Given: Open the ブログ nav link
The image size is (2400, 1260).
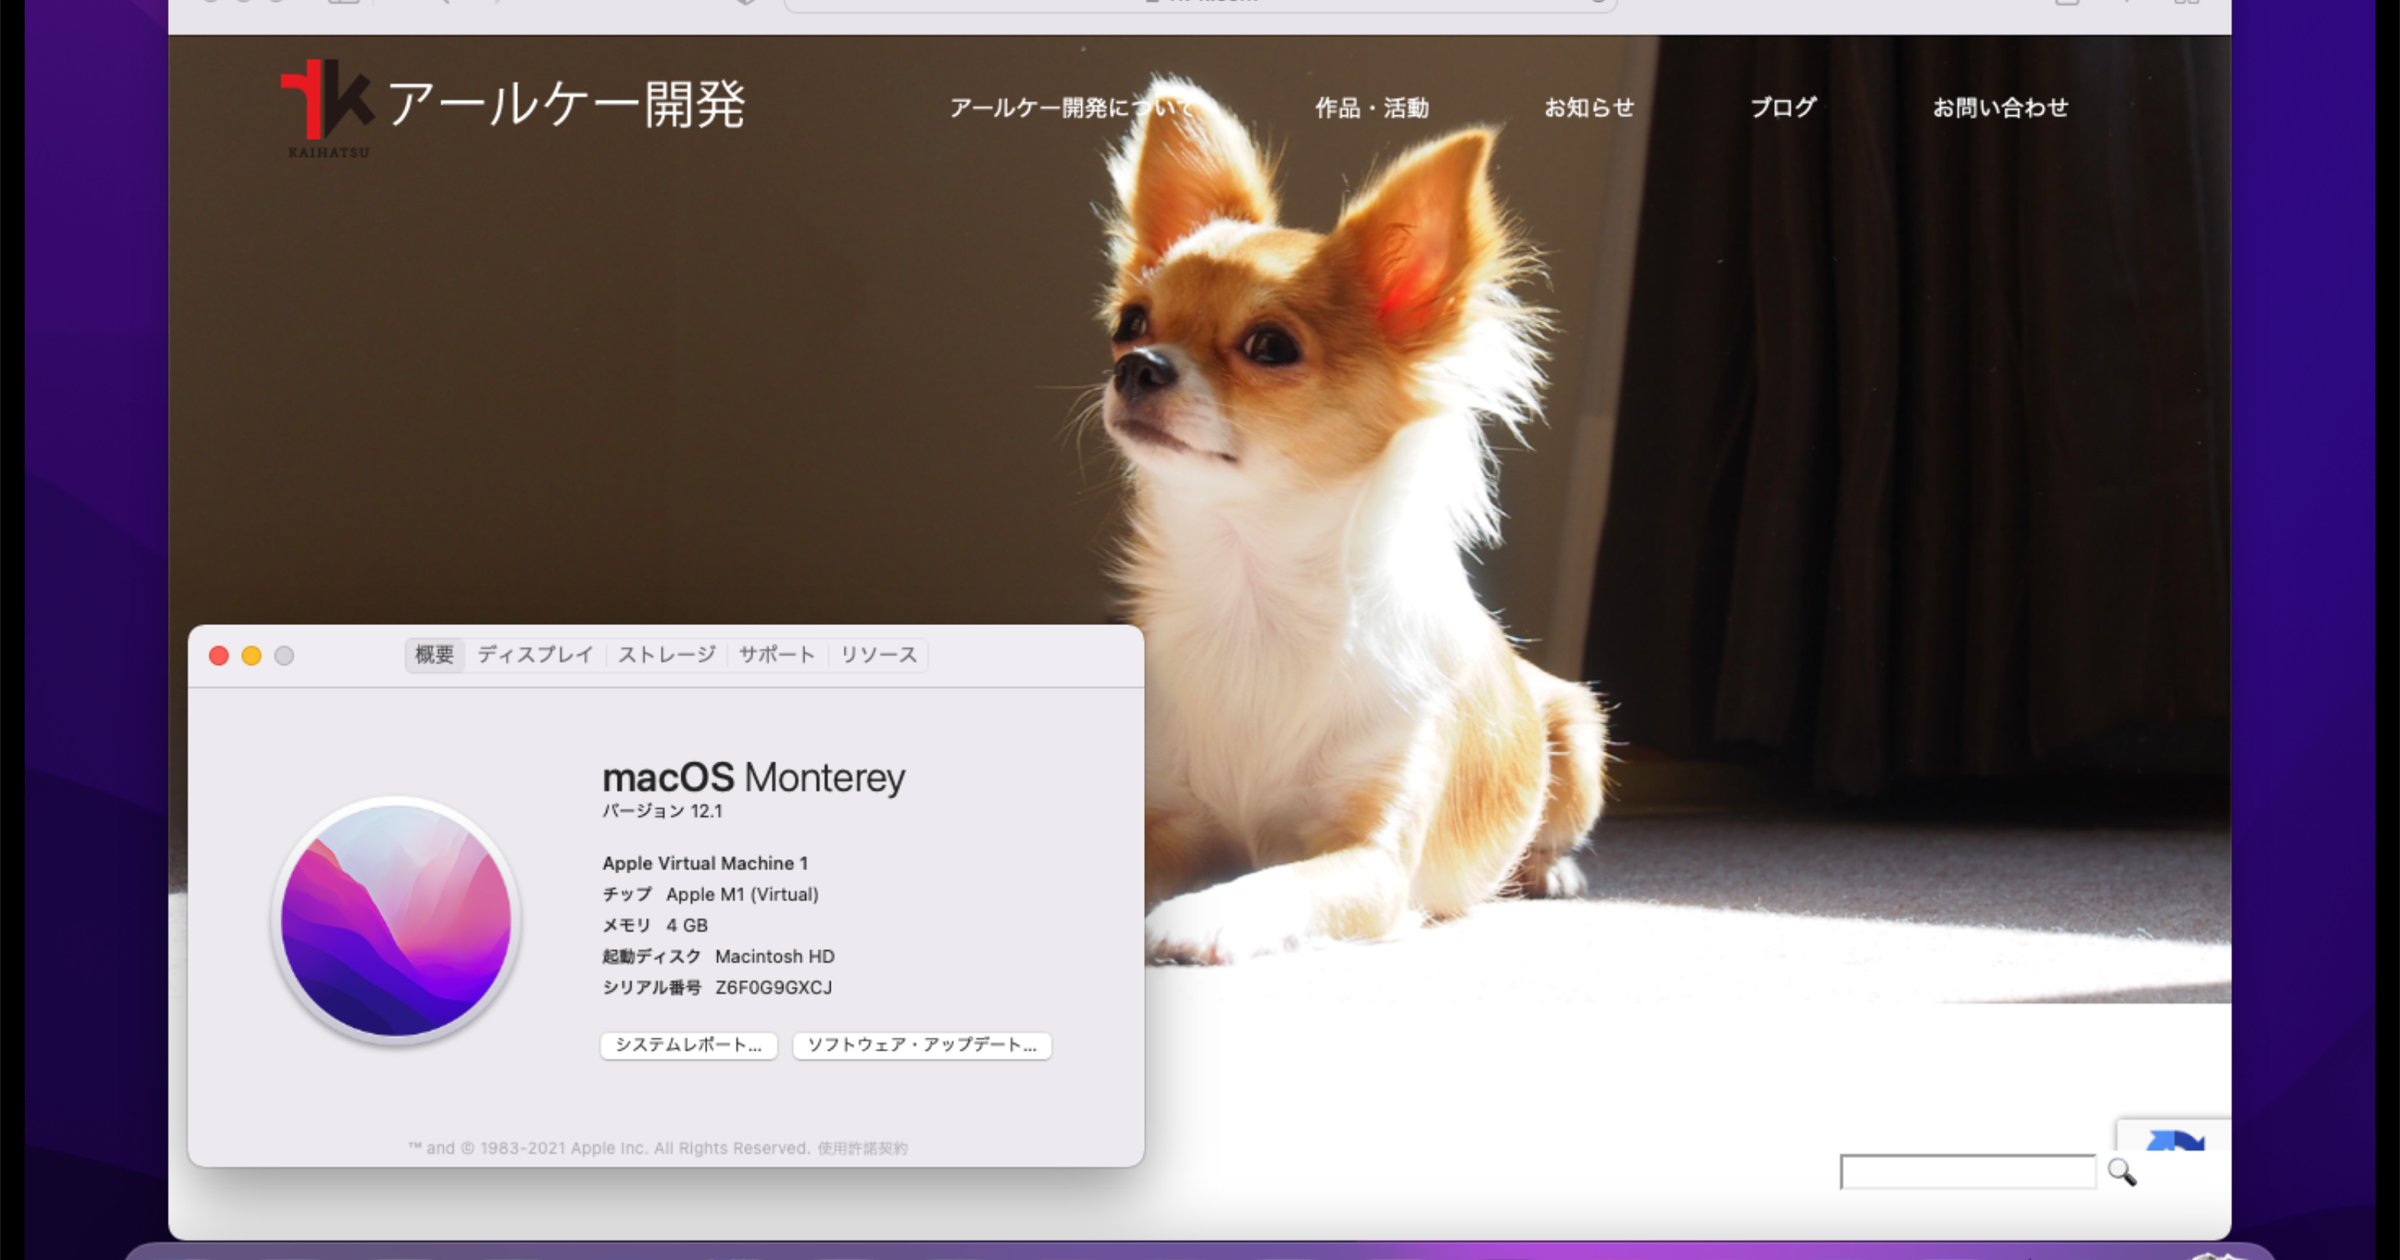Looking at the screenshot, I should 1783,107.
